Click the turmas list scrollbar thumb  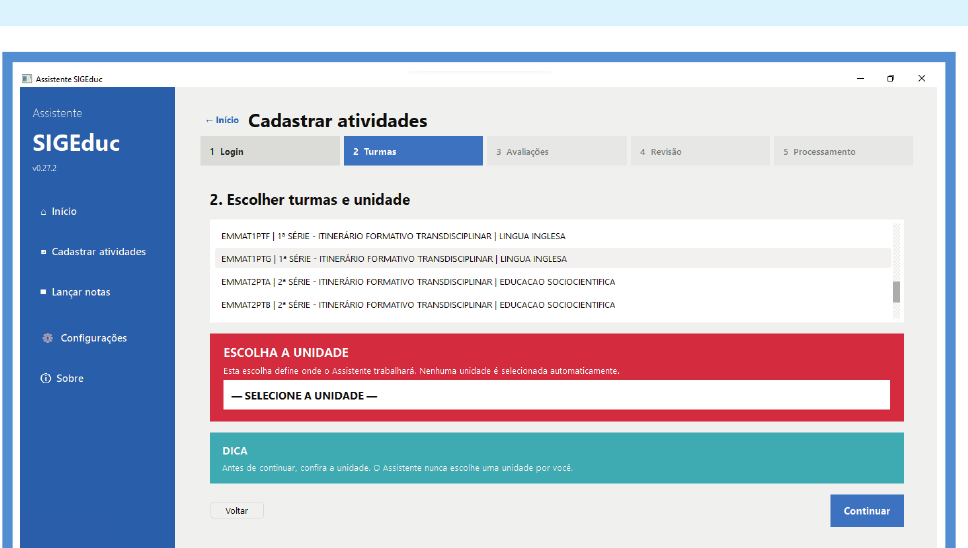896,292
